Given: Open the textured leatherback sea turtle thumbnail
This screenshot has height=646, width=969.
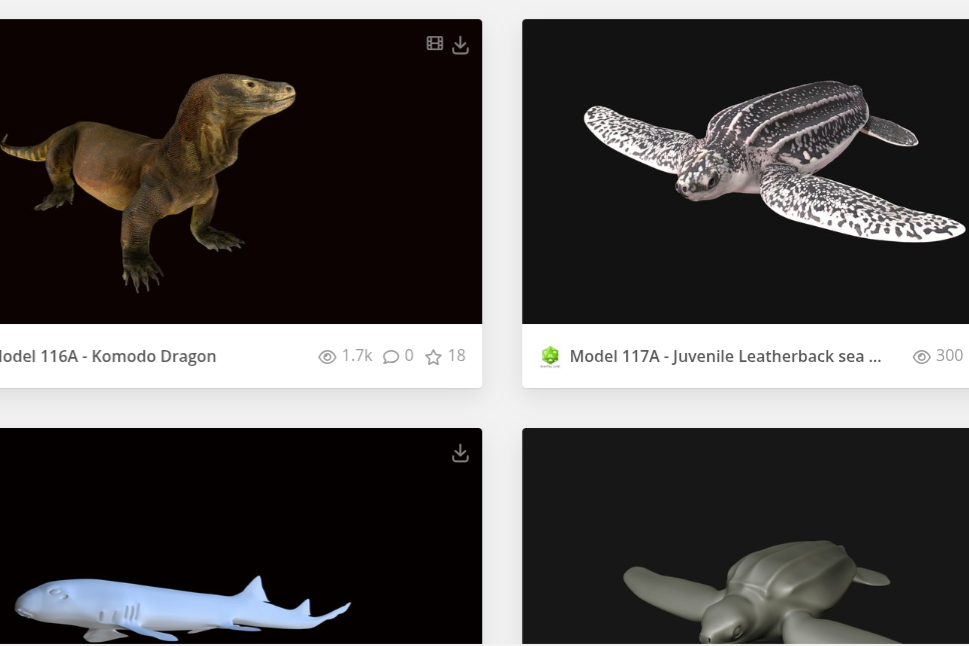Looking at the screenshot, I should (745, 171).
